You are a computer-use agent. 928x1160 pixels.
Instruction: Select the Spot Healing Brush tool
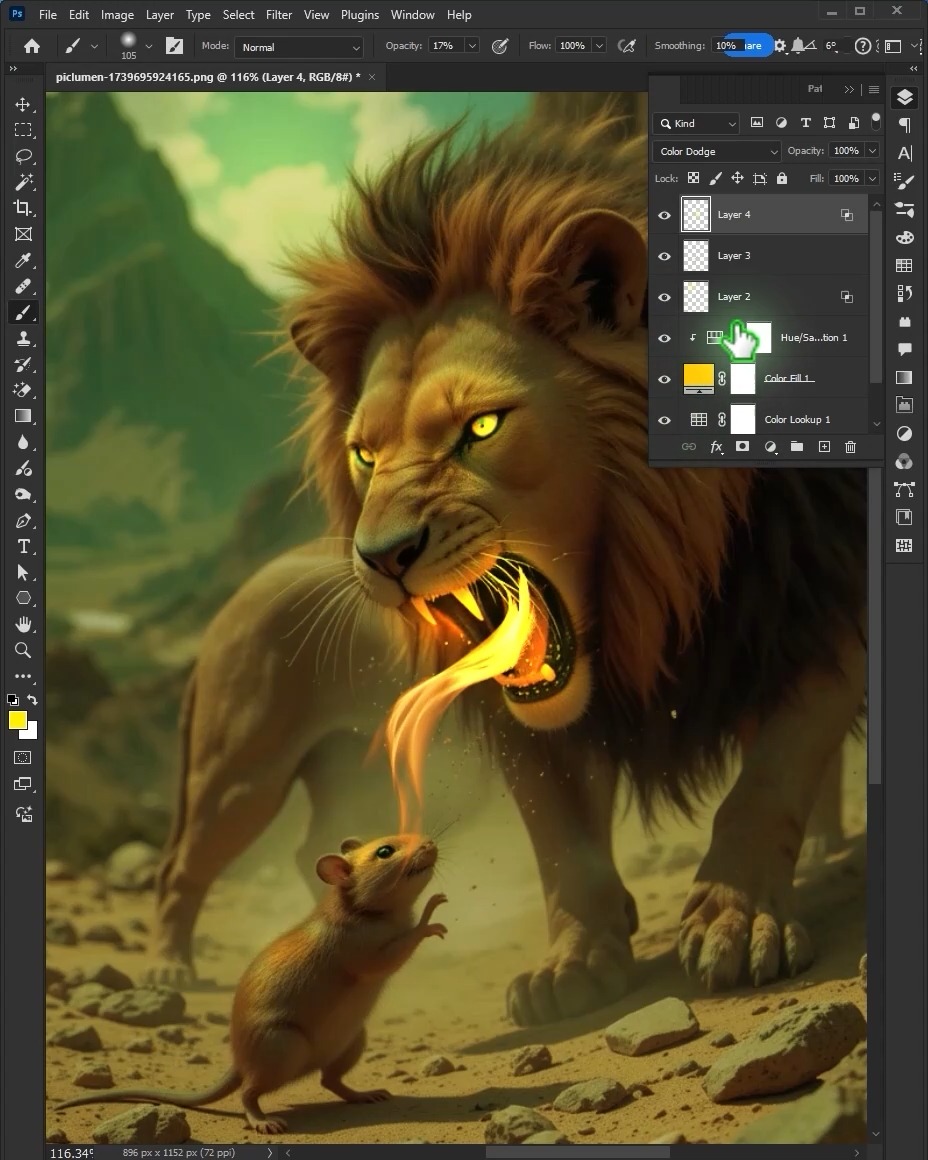(23, 286)
